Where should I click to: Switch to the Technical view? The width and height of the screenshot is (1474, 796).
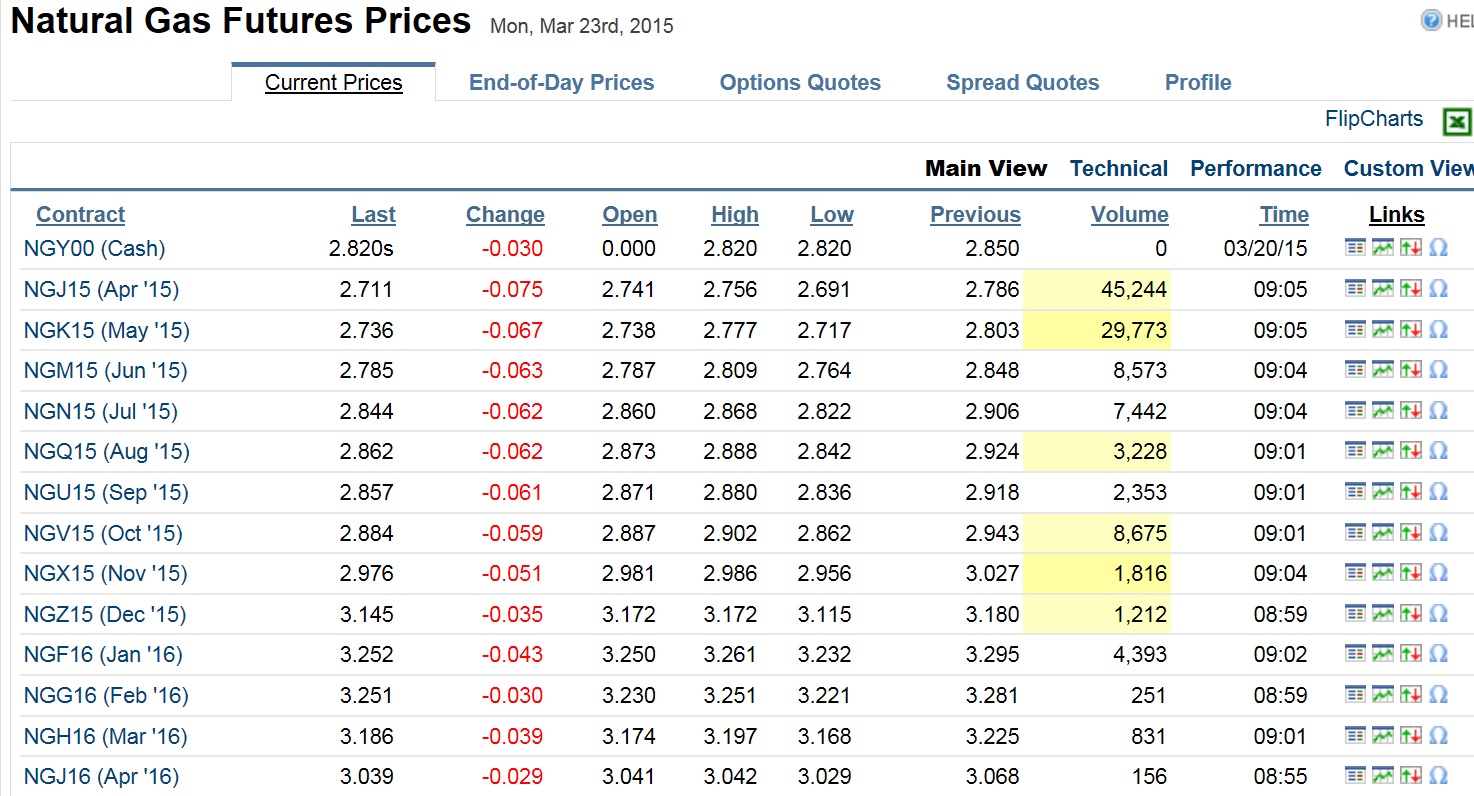pos(1119,168)
